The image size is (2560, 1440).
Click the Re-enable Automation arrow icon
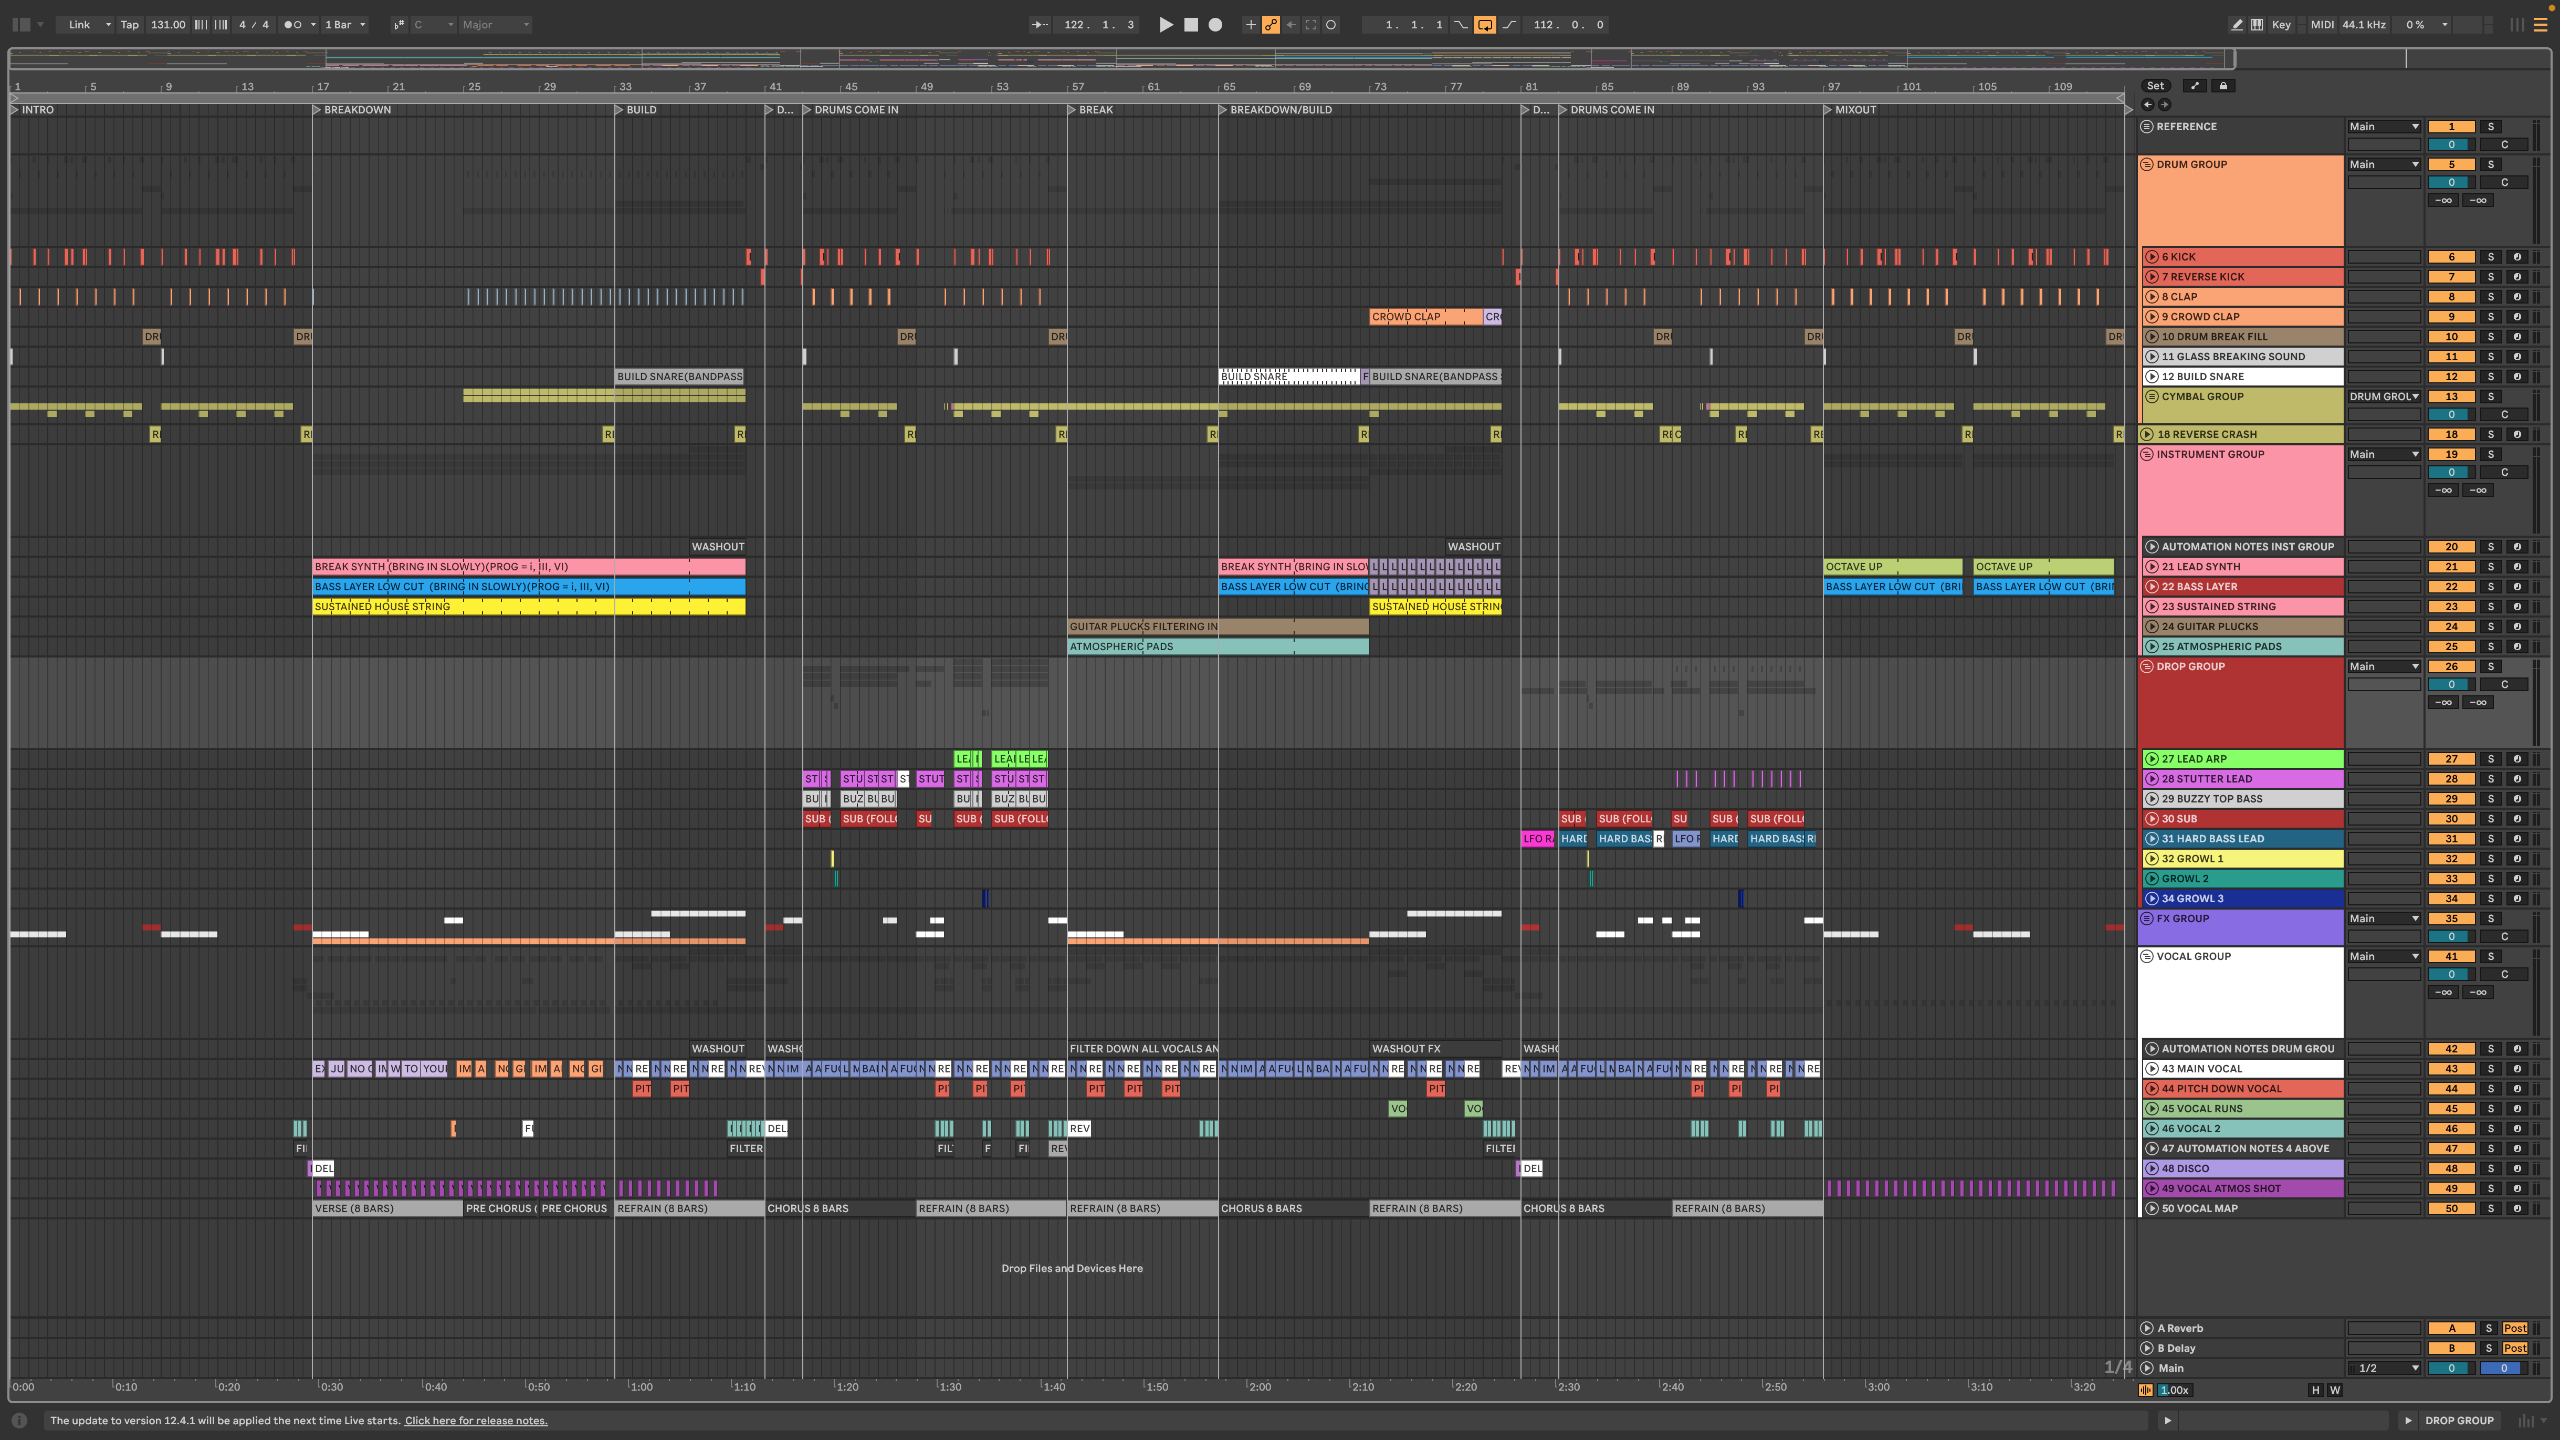1291,25
